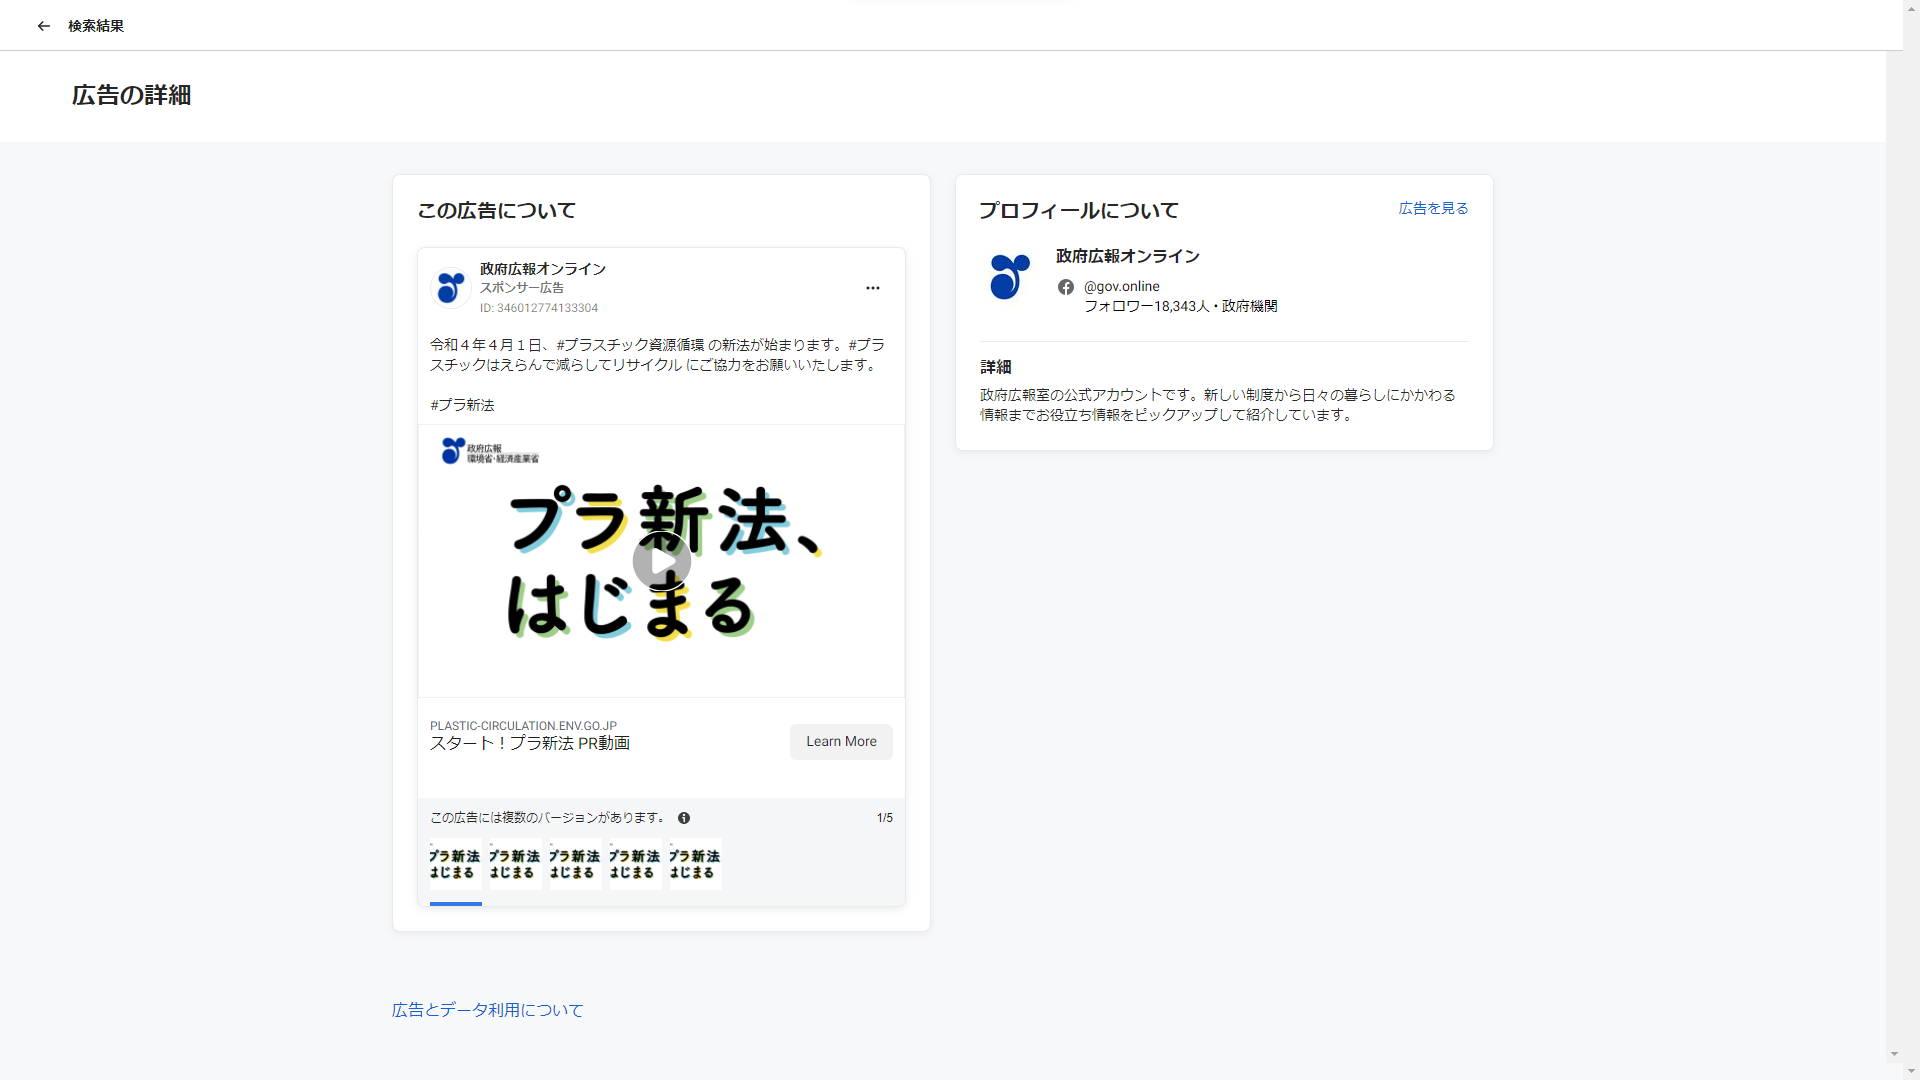Select the third ad version thumbnail
Viewport: 1920px width, 1080px height.
[x=575, y=864]
